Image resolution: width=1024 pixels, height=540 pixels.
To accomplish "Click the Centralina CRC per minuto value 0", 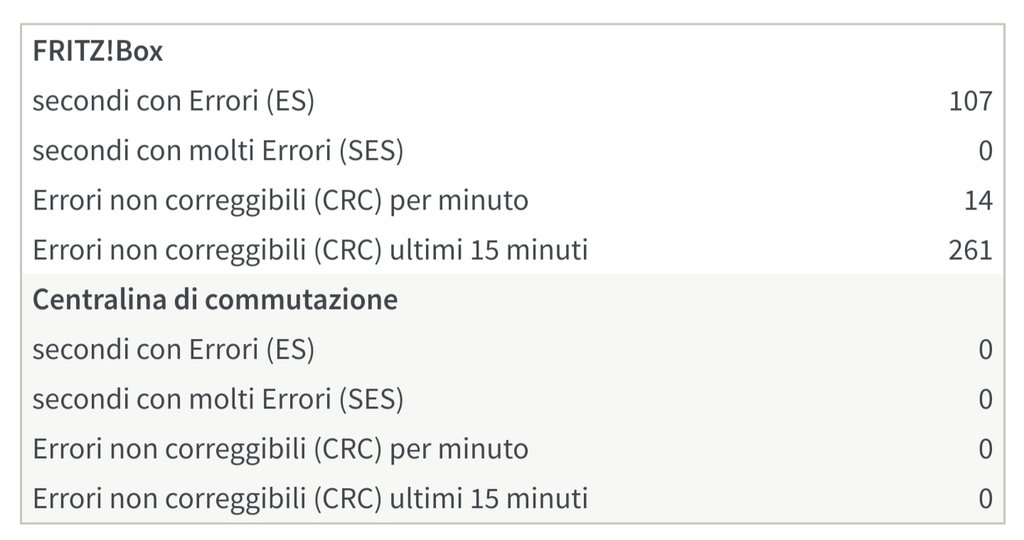I will click(985, 449).
